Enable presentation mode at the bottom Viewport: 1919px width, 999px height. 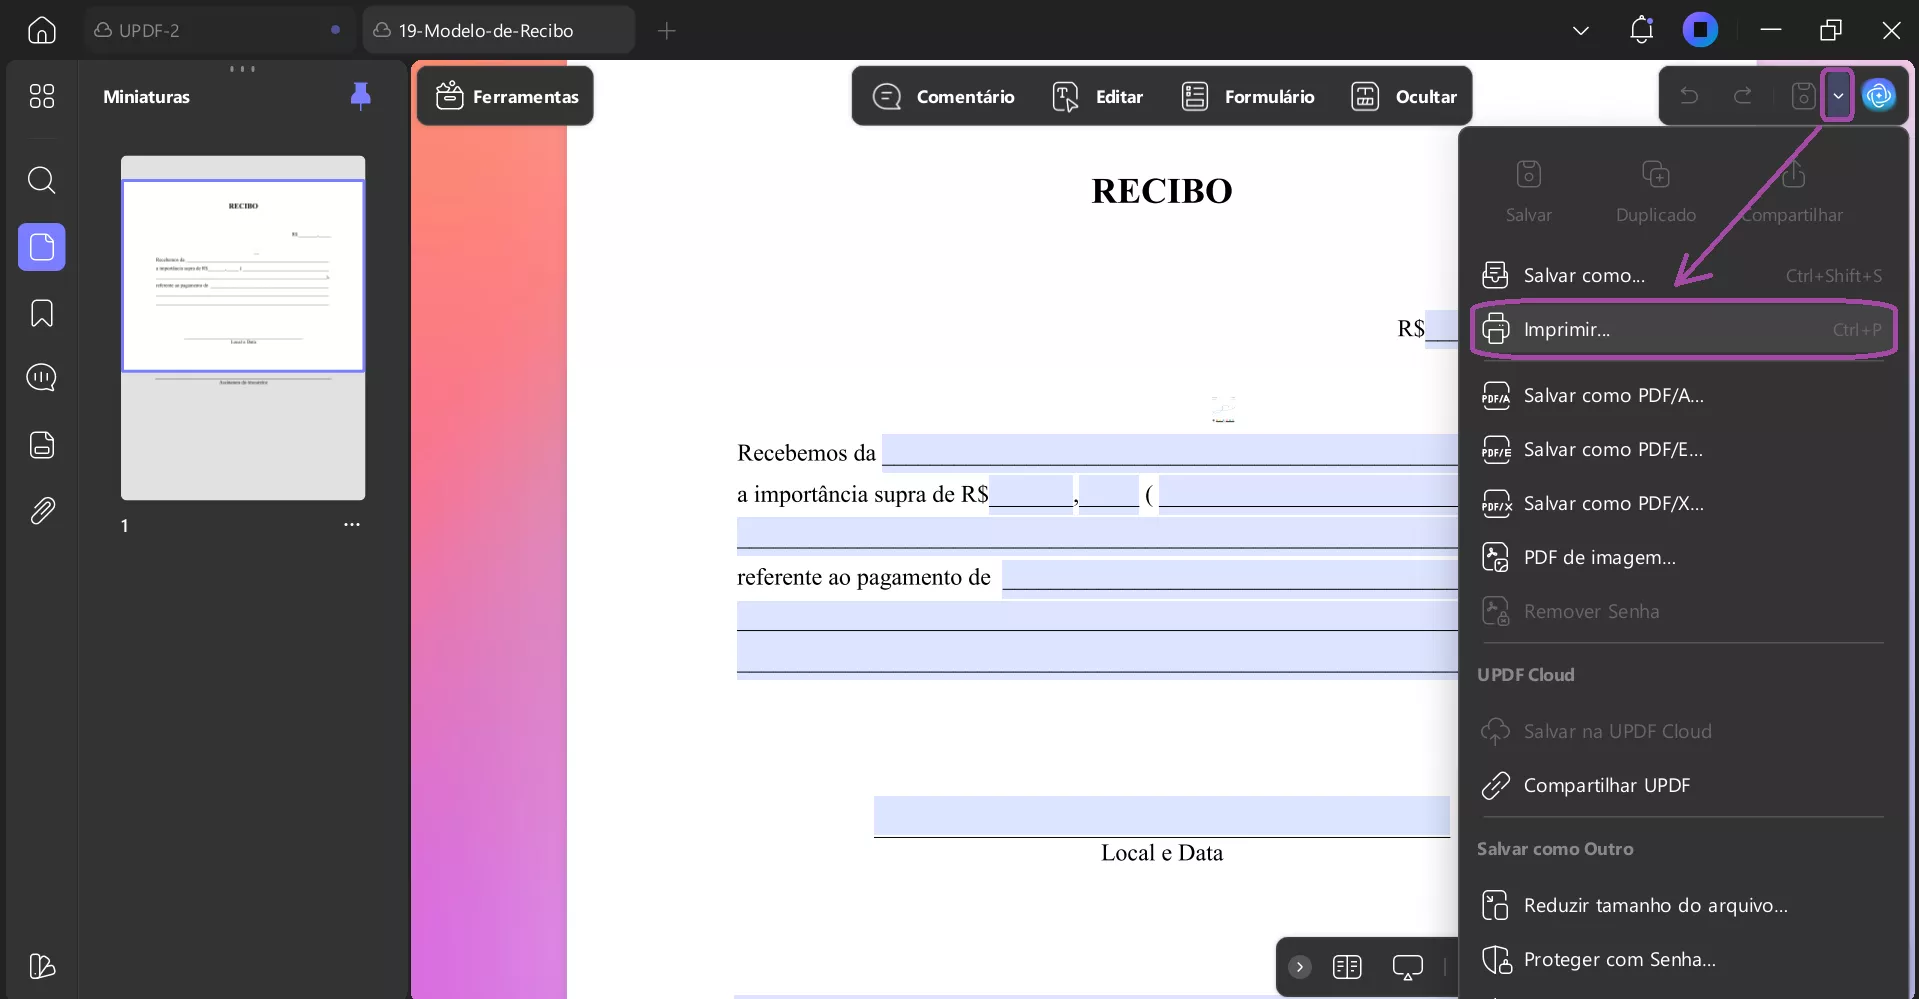click(1408, 967)
